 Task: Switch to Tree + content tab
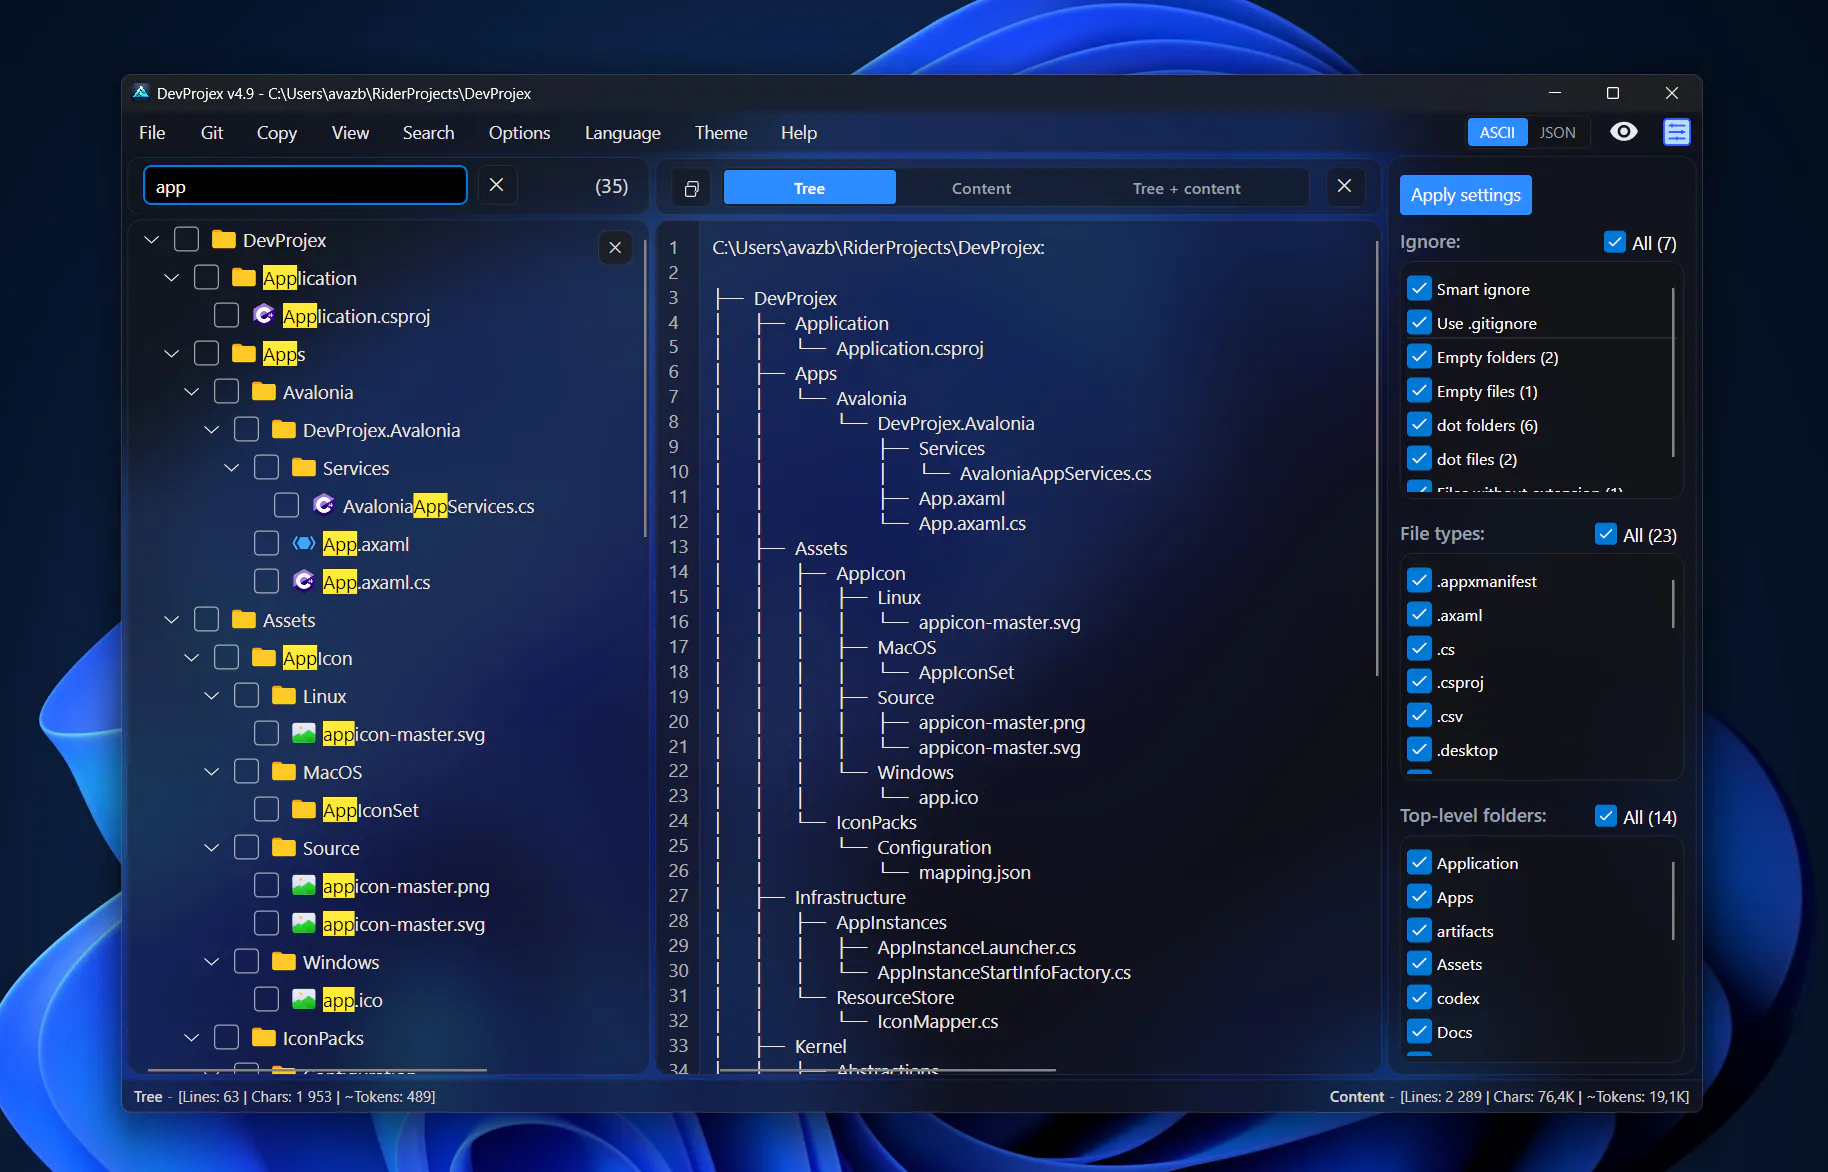pyautogui.click(x=1186, y=188)
